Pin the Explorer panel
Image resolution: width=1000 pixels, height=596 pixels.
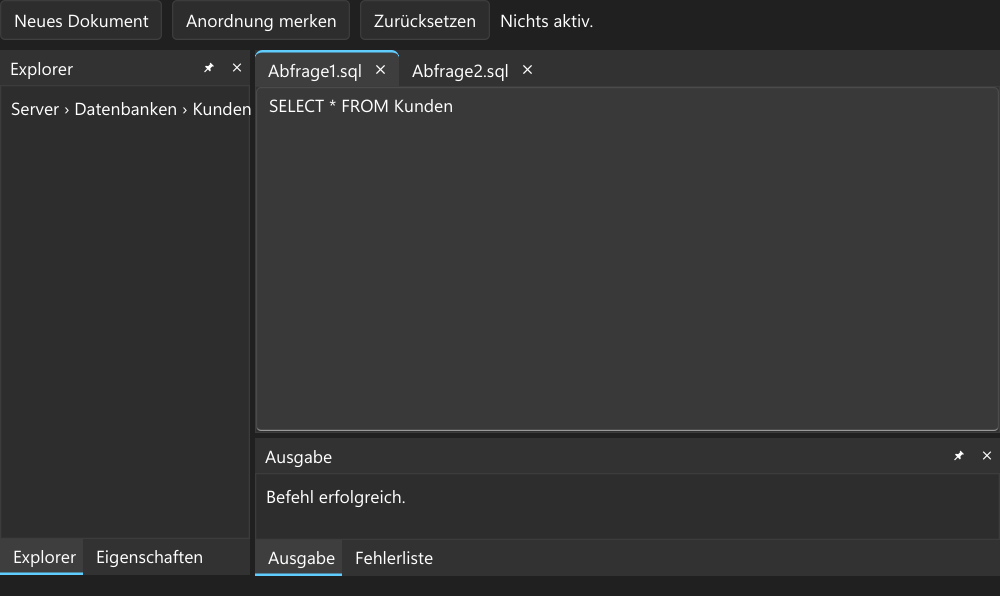pos(209,68)
